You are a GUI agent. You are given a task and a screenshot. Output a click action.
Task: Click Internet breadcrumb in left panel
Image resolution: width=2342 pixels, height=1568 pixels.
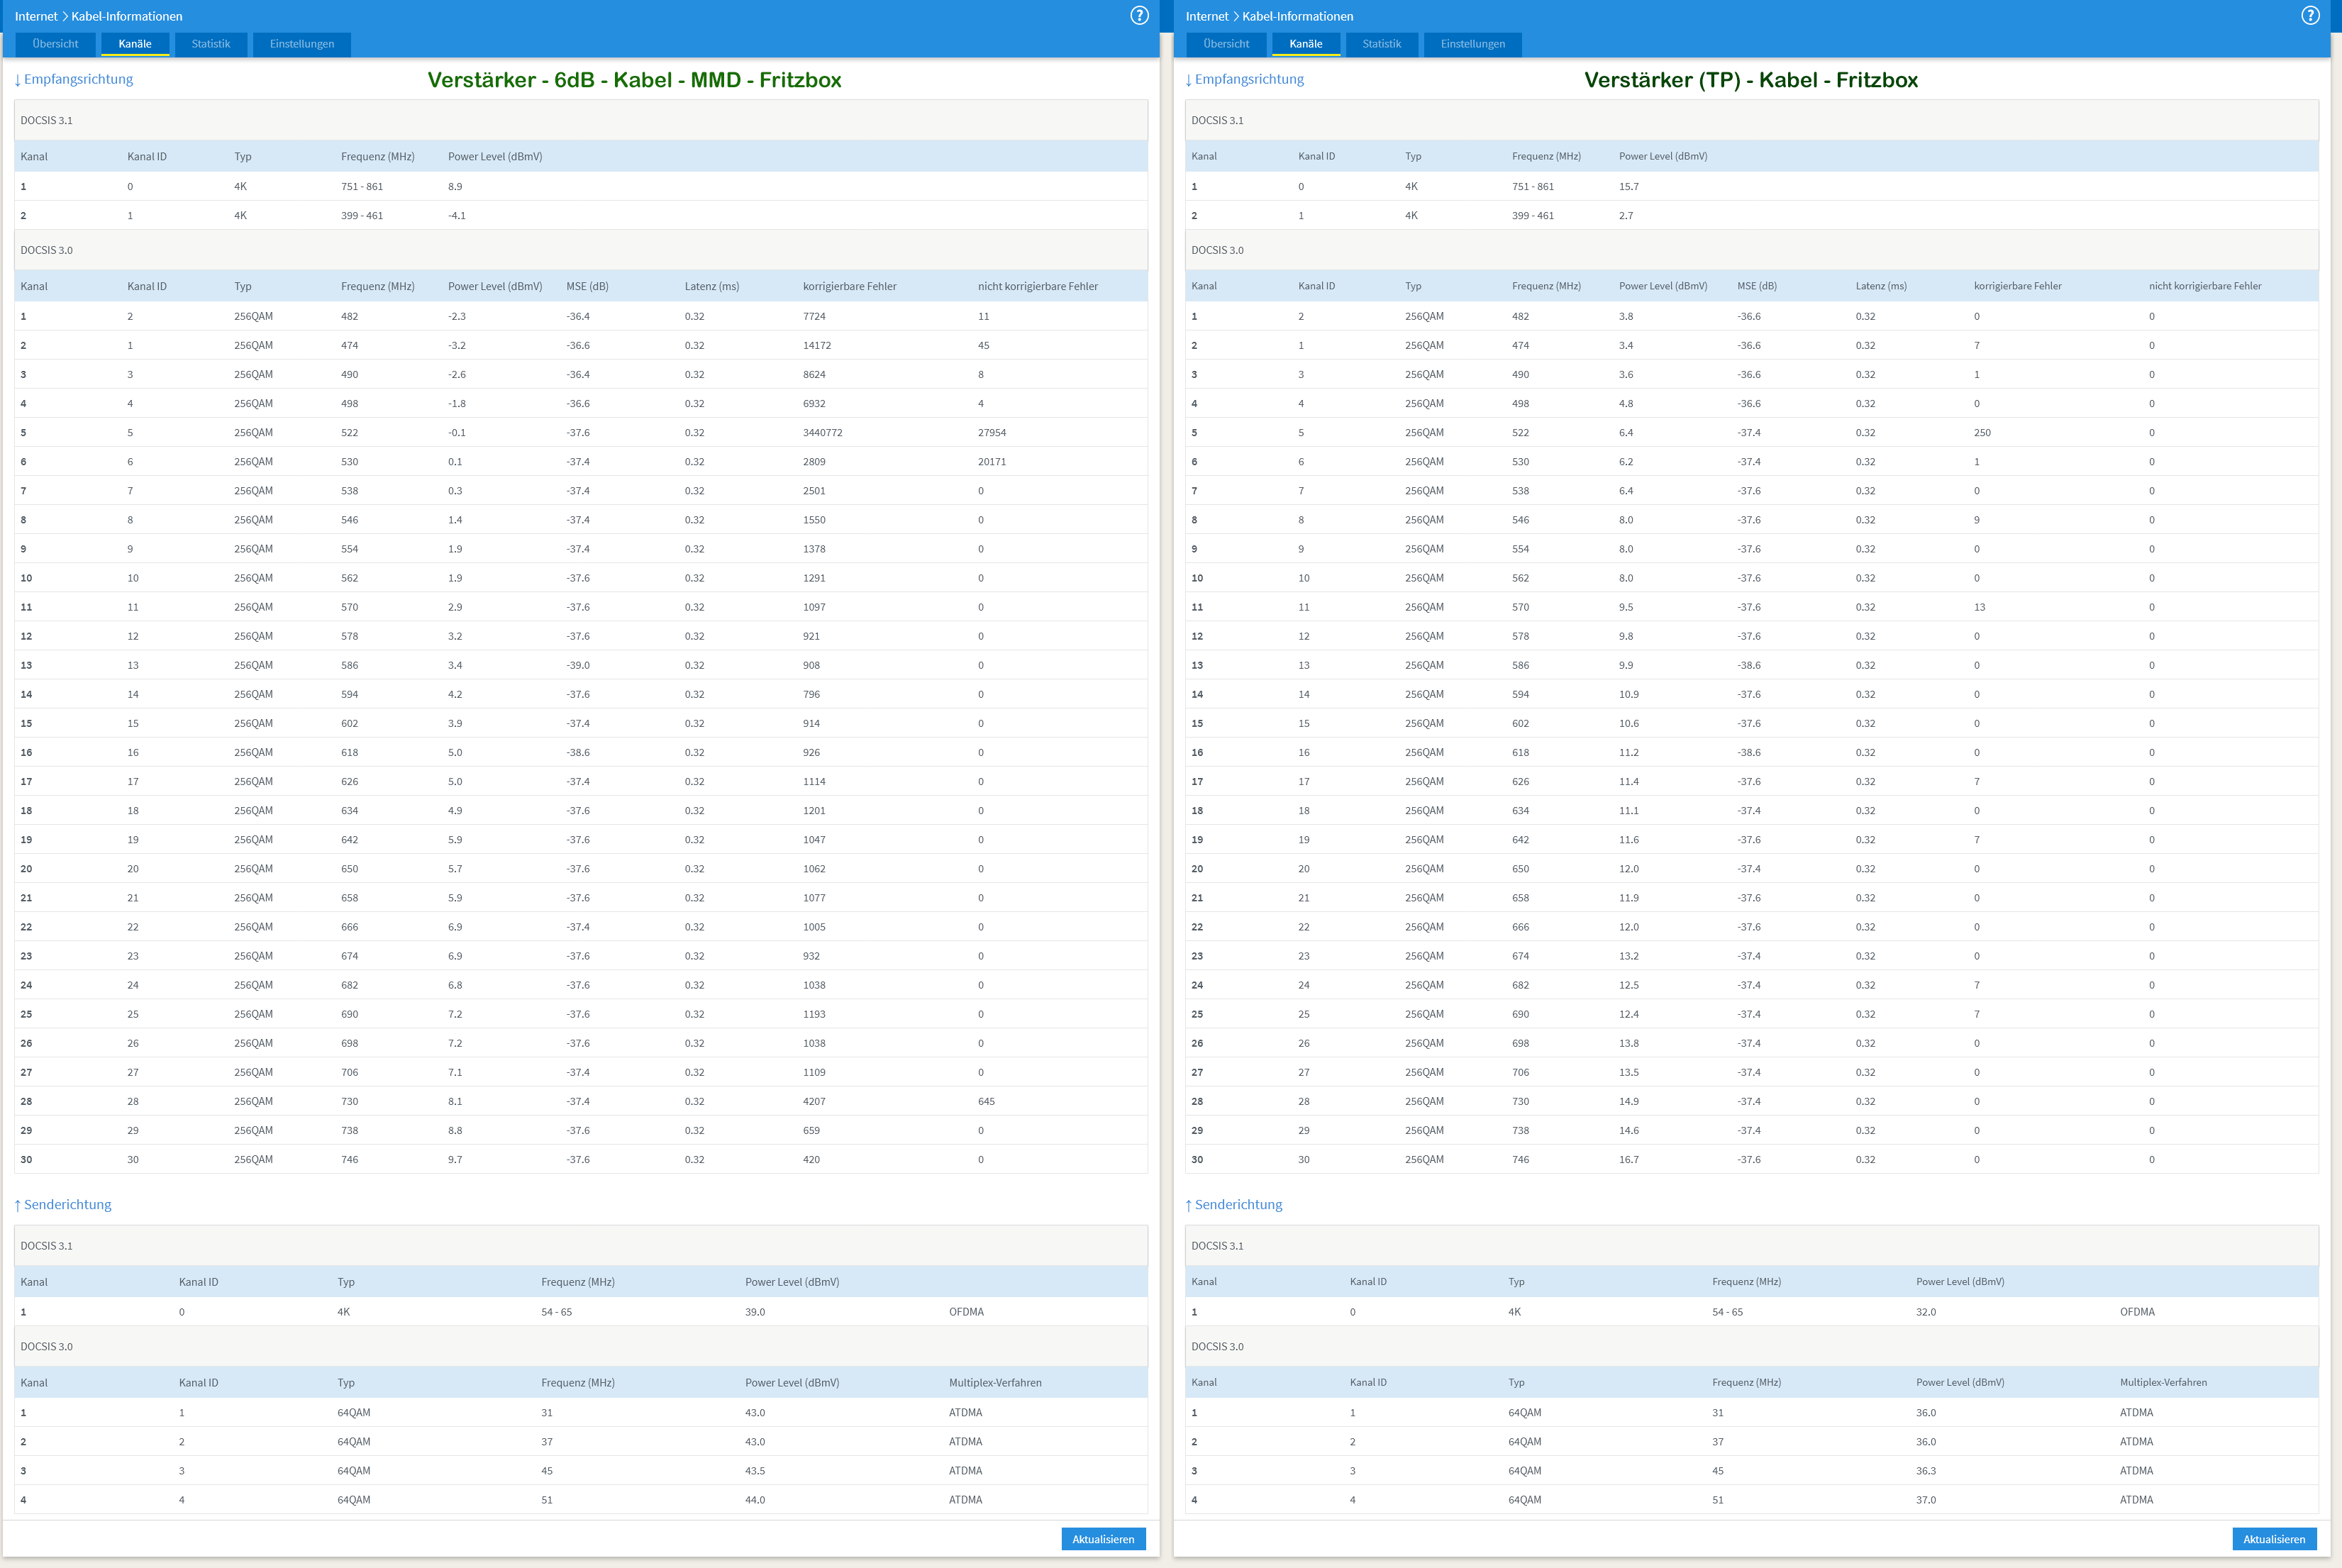[36, 16]
